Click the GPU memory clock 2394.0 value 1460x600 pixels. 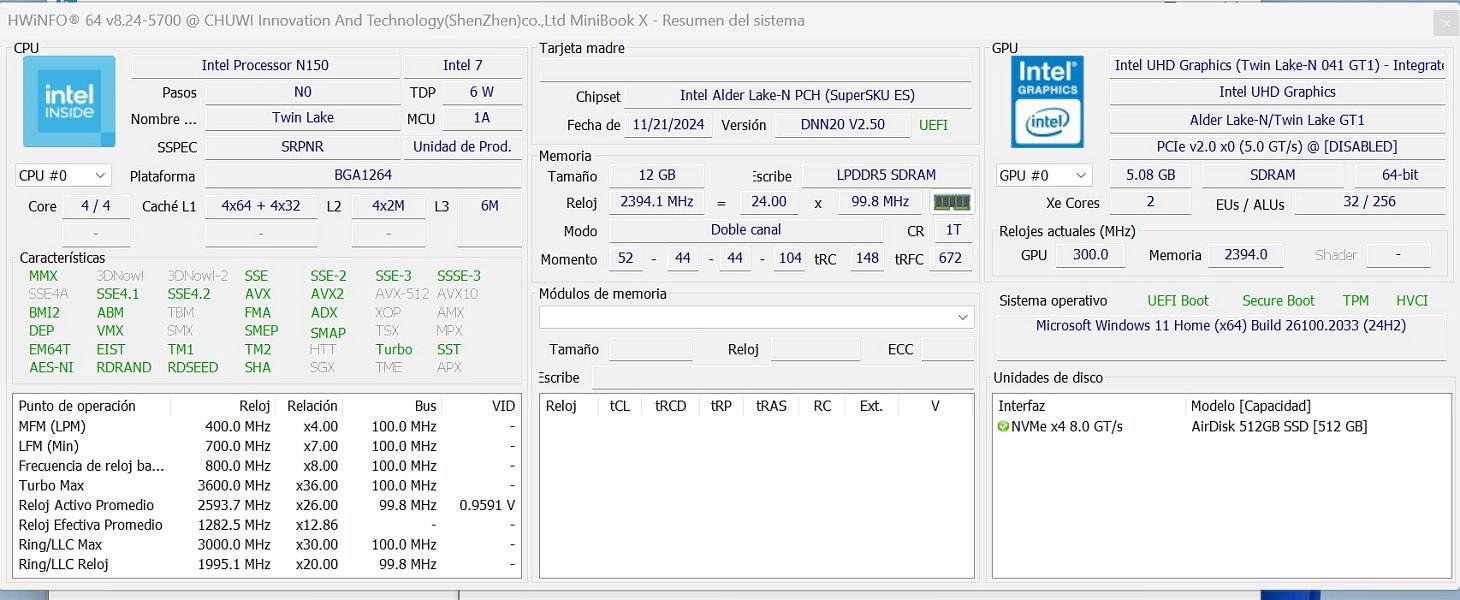point(1245,255)
